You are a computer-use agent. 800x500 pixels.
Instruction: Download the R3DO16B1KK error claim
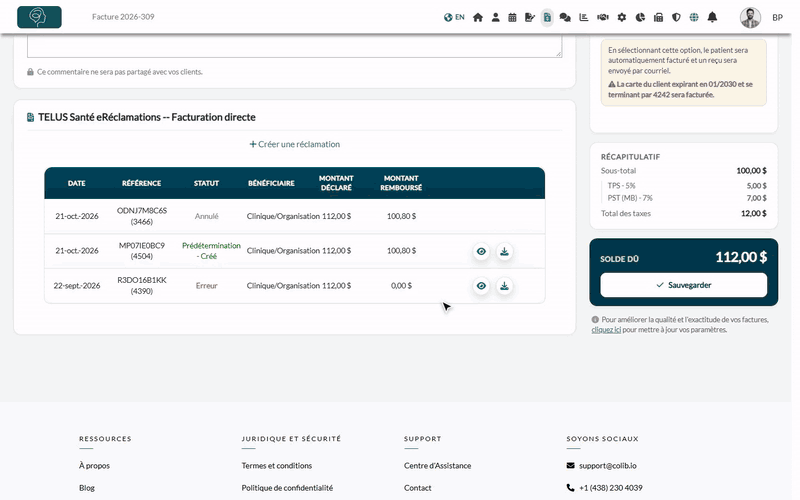pos(504,286)
